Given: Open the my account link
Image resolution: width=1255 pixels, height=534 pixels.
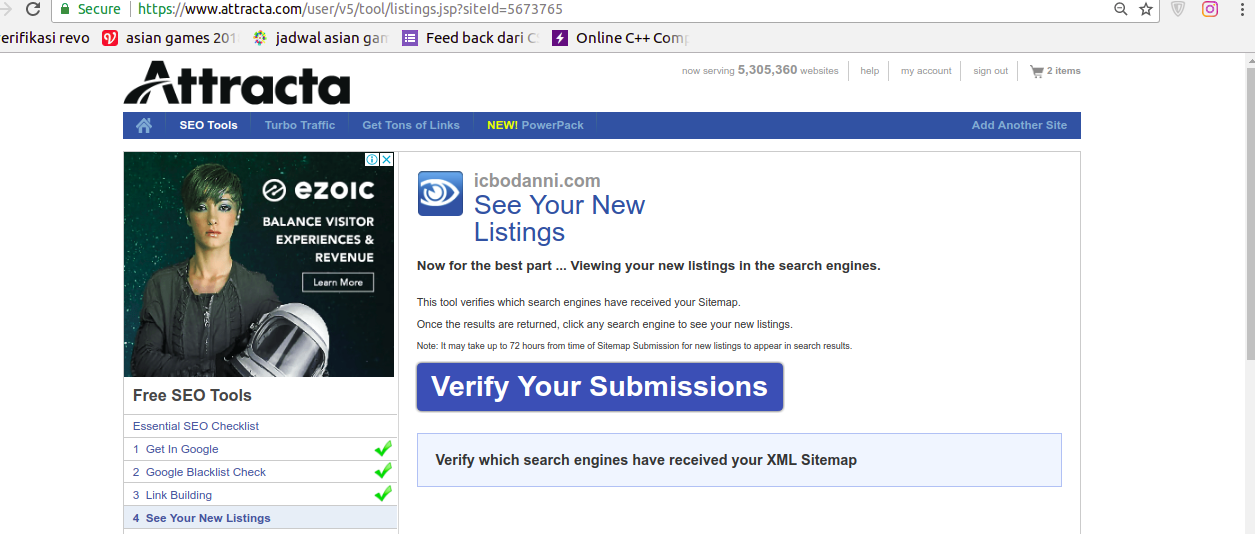Looking at the screenshot, I should 926,71.
